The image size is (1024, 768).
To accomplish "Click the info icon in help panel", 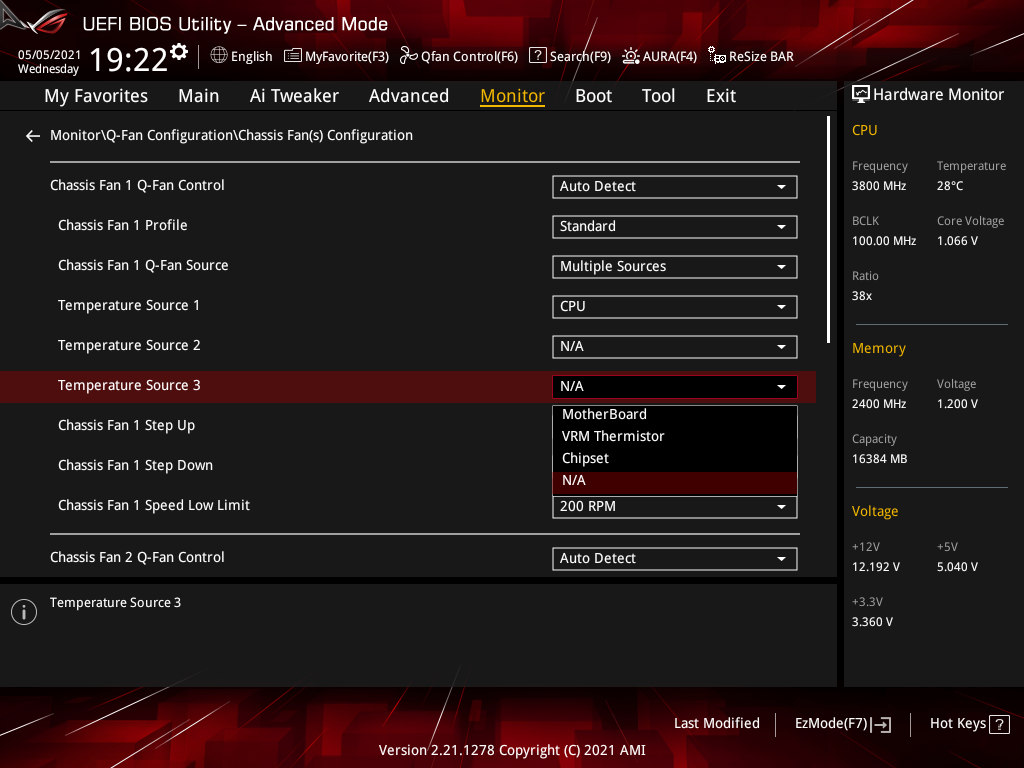I will tap(24, 612).
